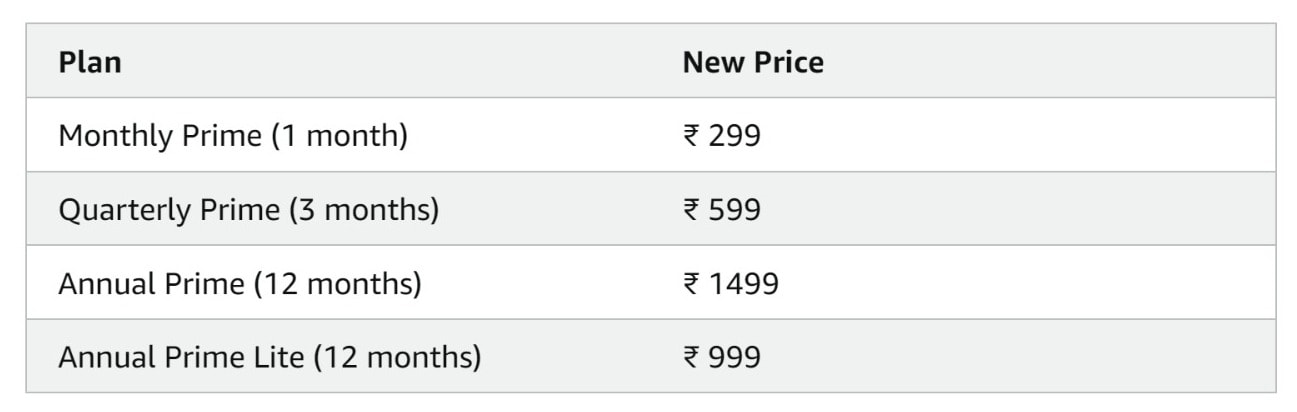
Task: Click the rupee symbol before 599
Action: (691, 210)
